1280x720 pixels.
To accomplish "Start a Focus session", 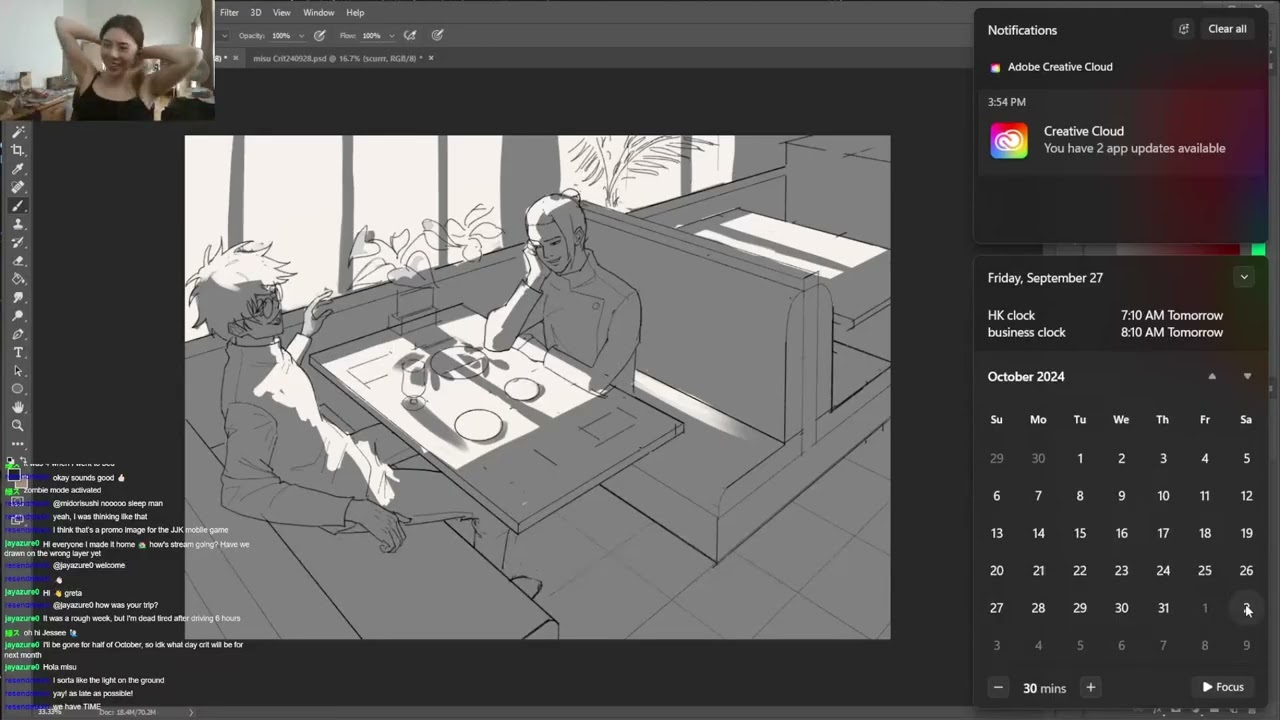I will point(1223,687).
